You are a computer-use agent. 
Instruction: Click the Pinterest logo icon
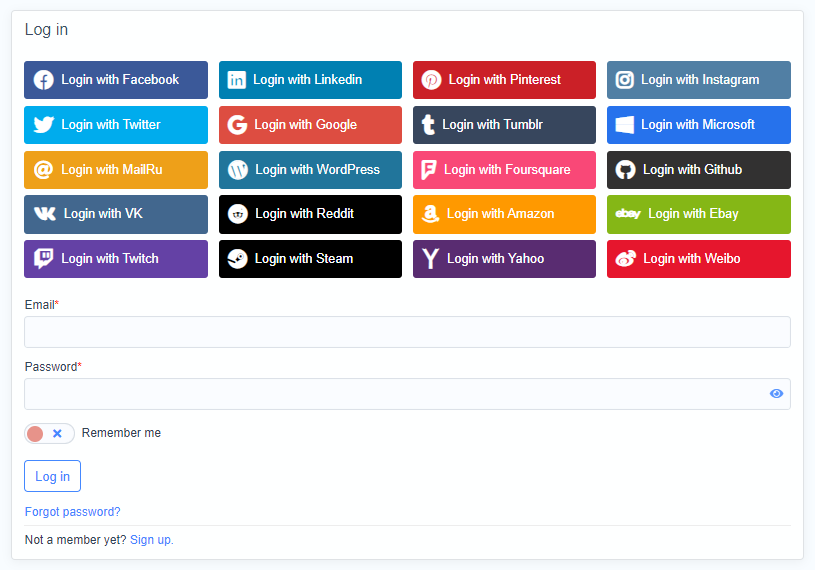pyautogui.click(x=431, y=80)
